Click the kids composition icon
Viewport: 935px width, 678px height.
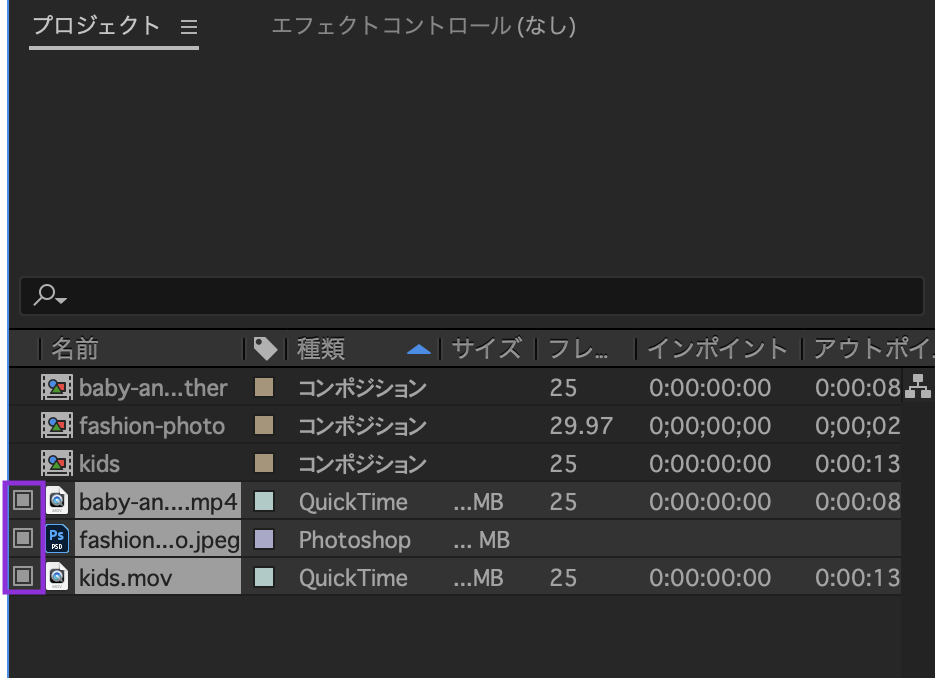point(57,464)
